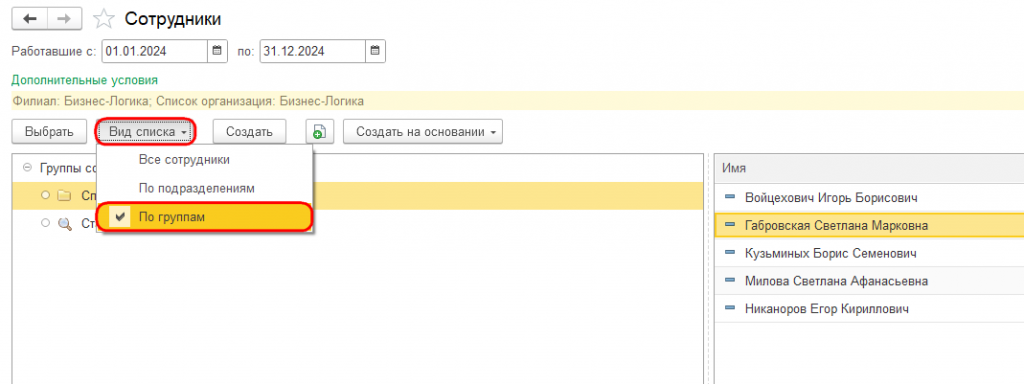Click the copy-create icon with green plus
1024x384 pixels.
point(319,132)
